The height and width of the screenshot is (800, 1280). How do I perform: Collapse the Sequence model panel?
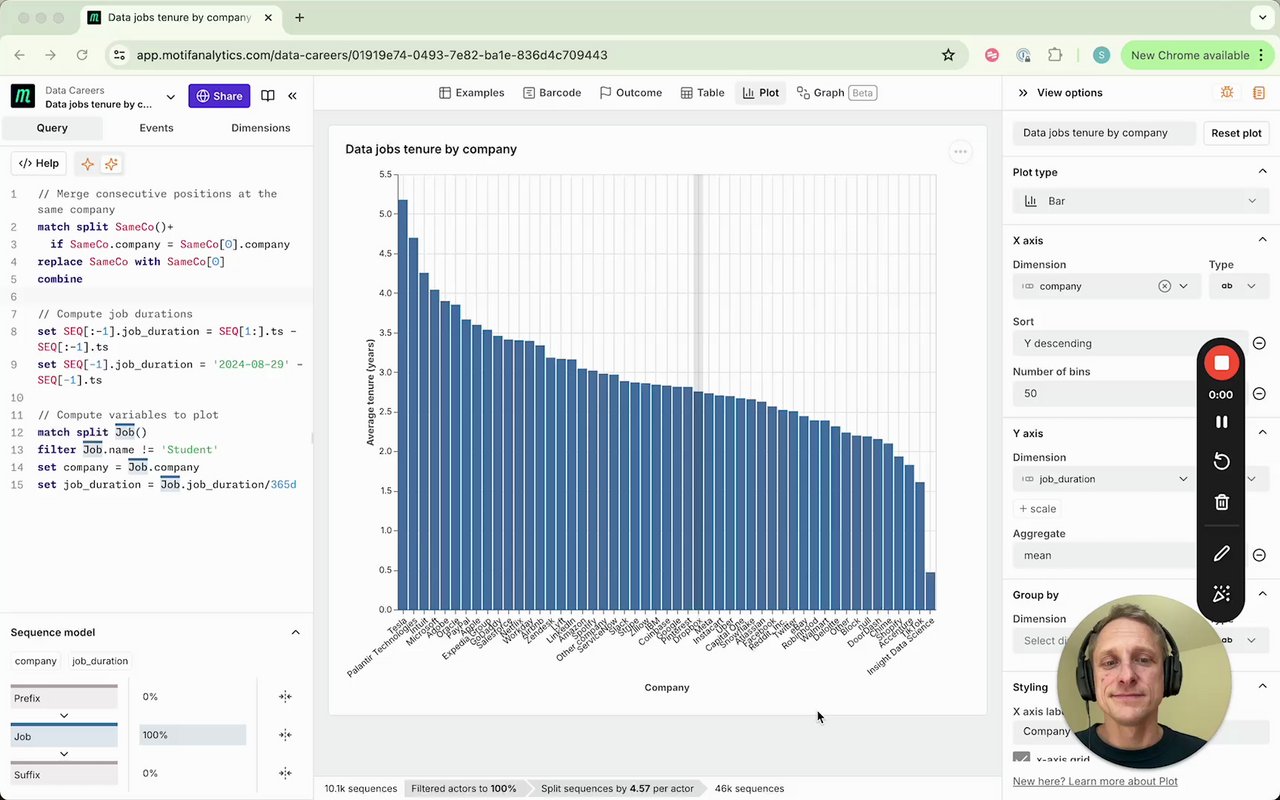[295, 632]
